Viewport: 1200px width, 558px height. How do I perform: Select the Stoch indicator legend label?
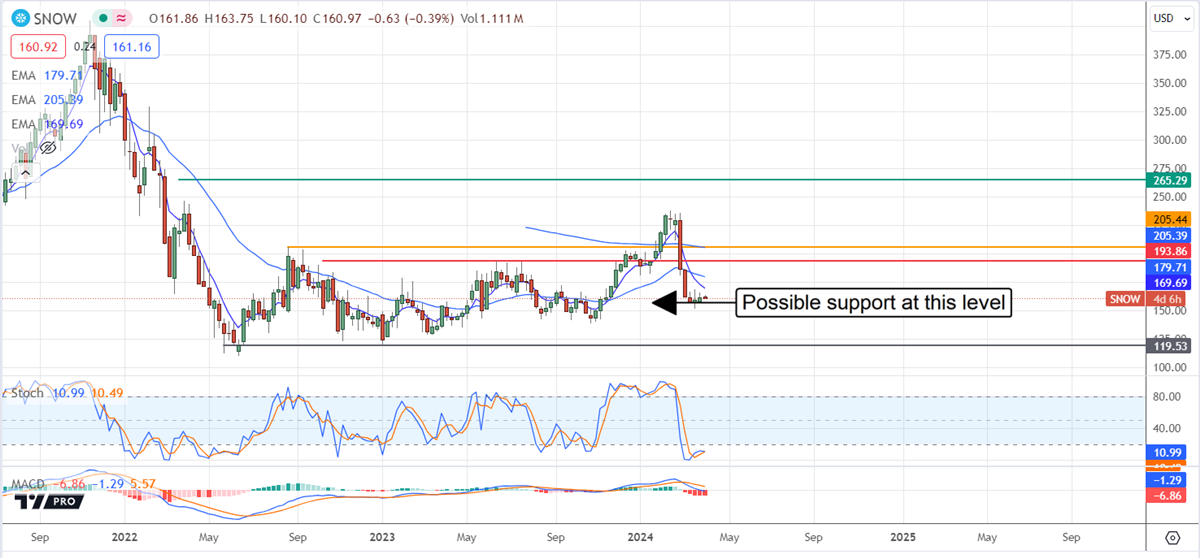tap(27, 393)
